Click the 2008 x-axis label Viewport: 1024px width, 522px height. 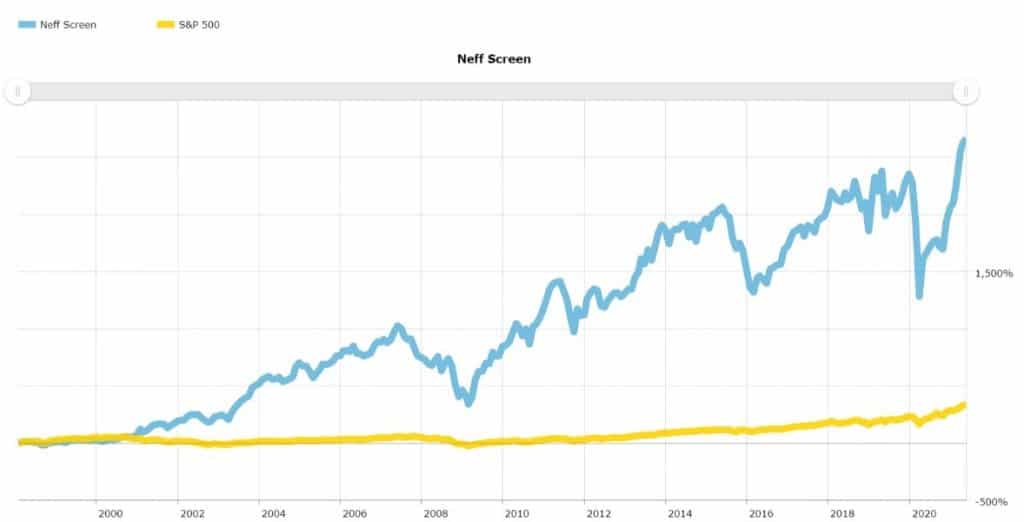coord(436,514)
